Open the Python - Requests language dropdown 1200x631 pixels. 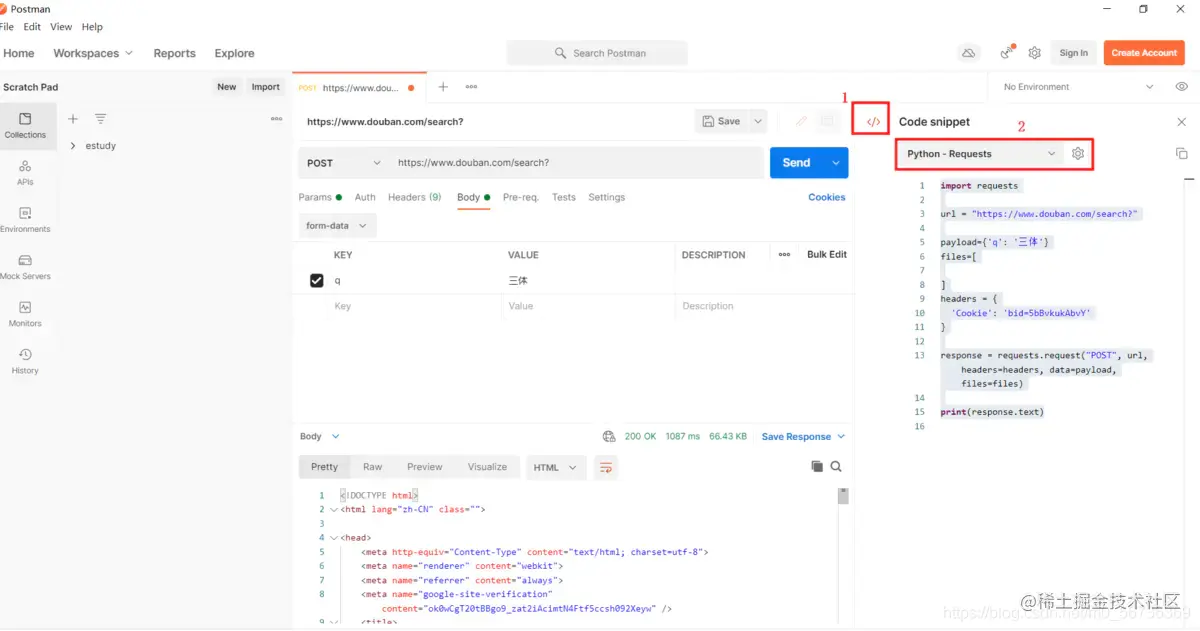(980, 154)
